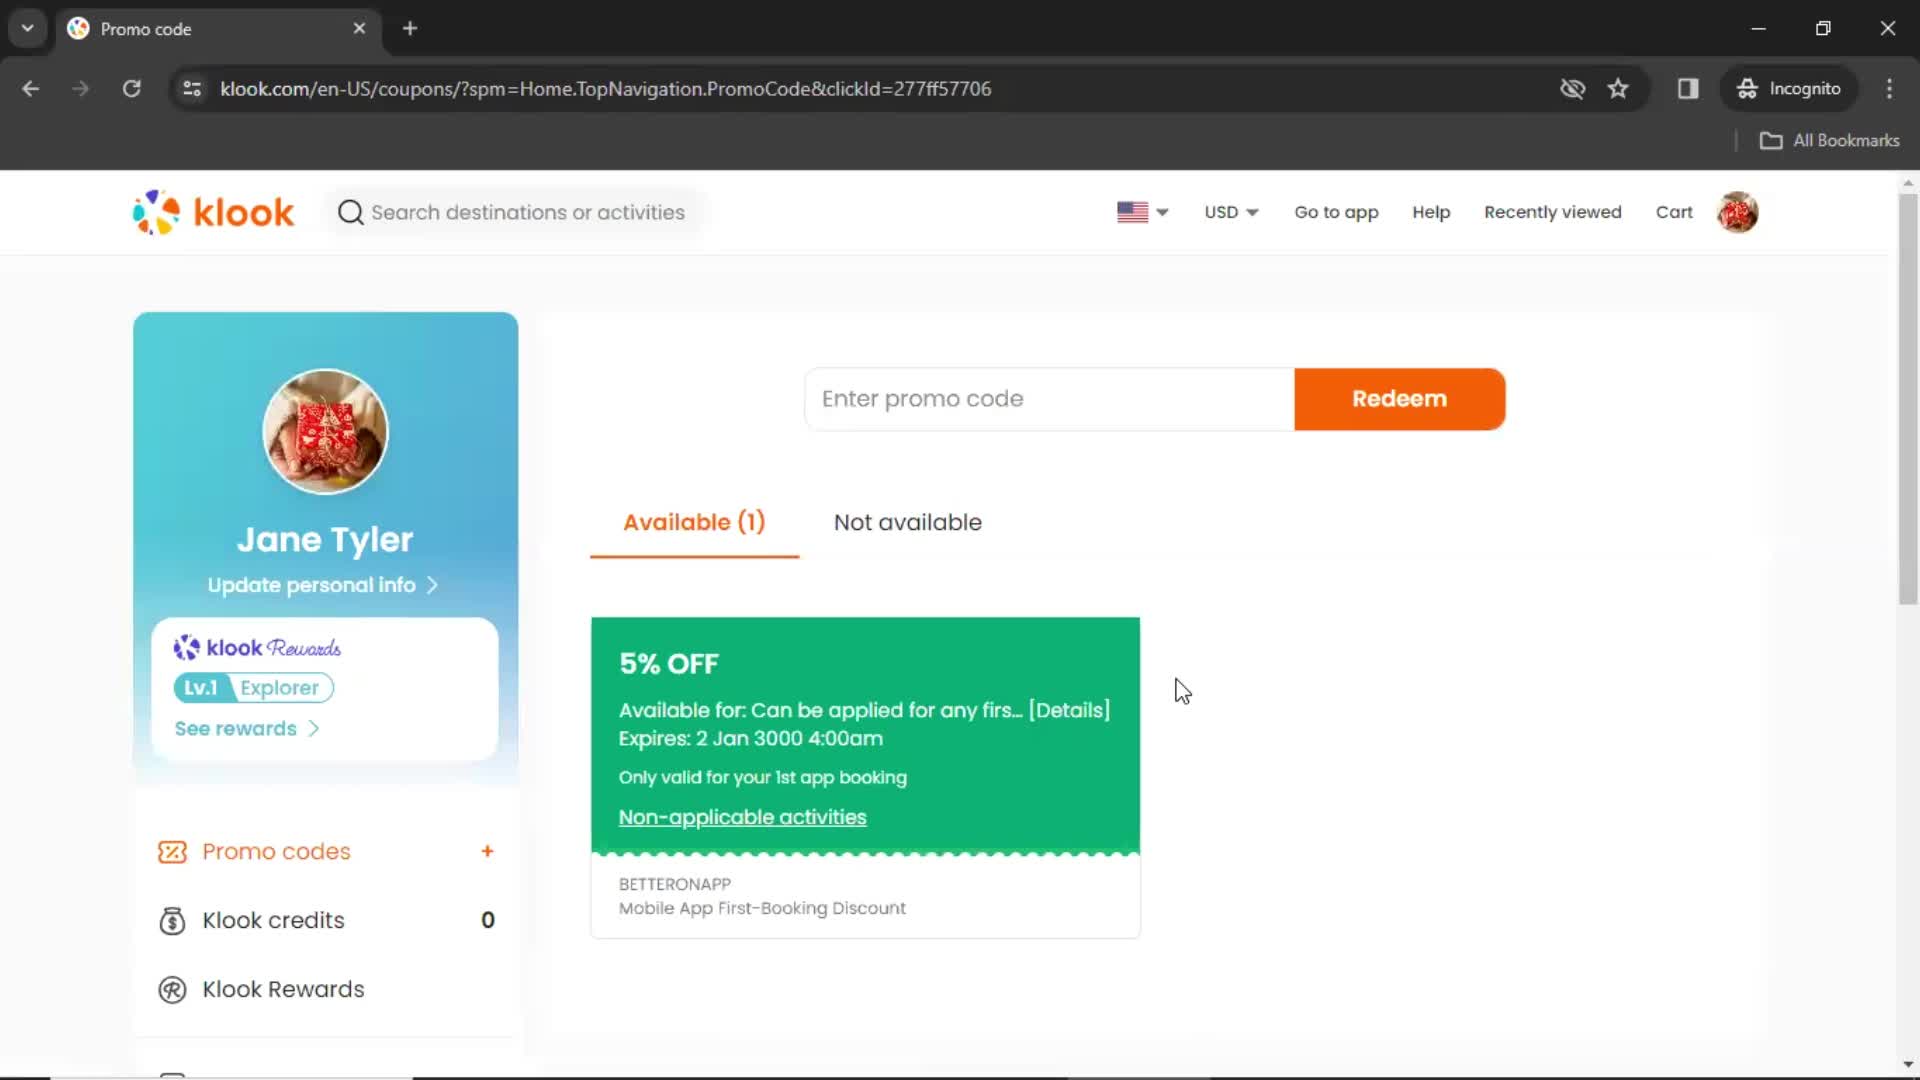Click the browser forward arrow

81,89
